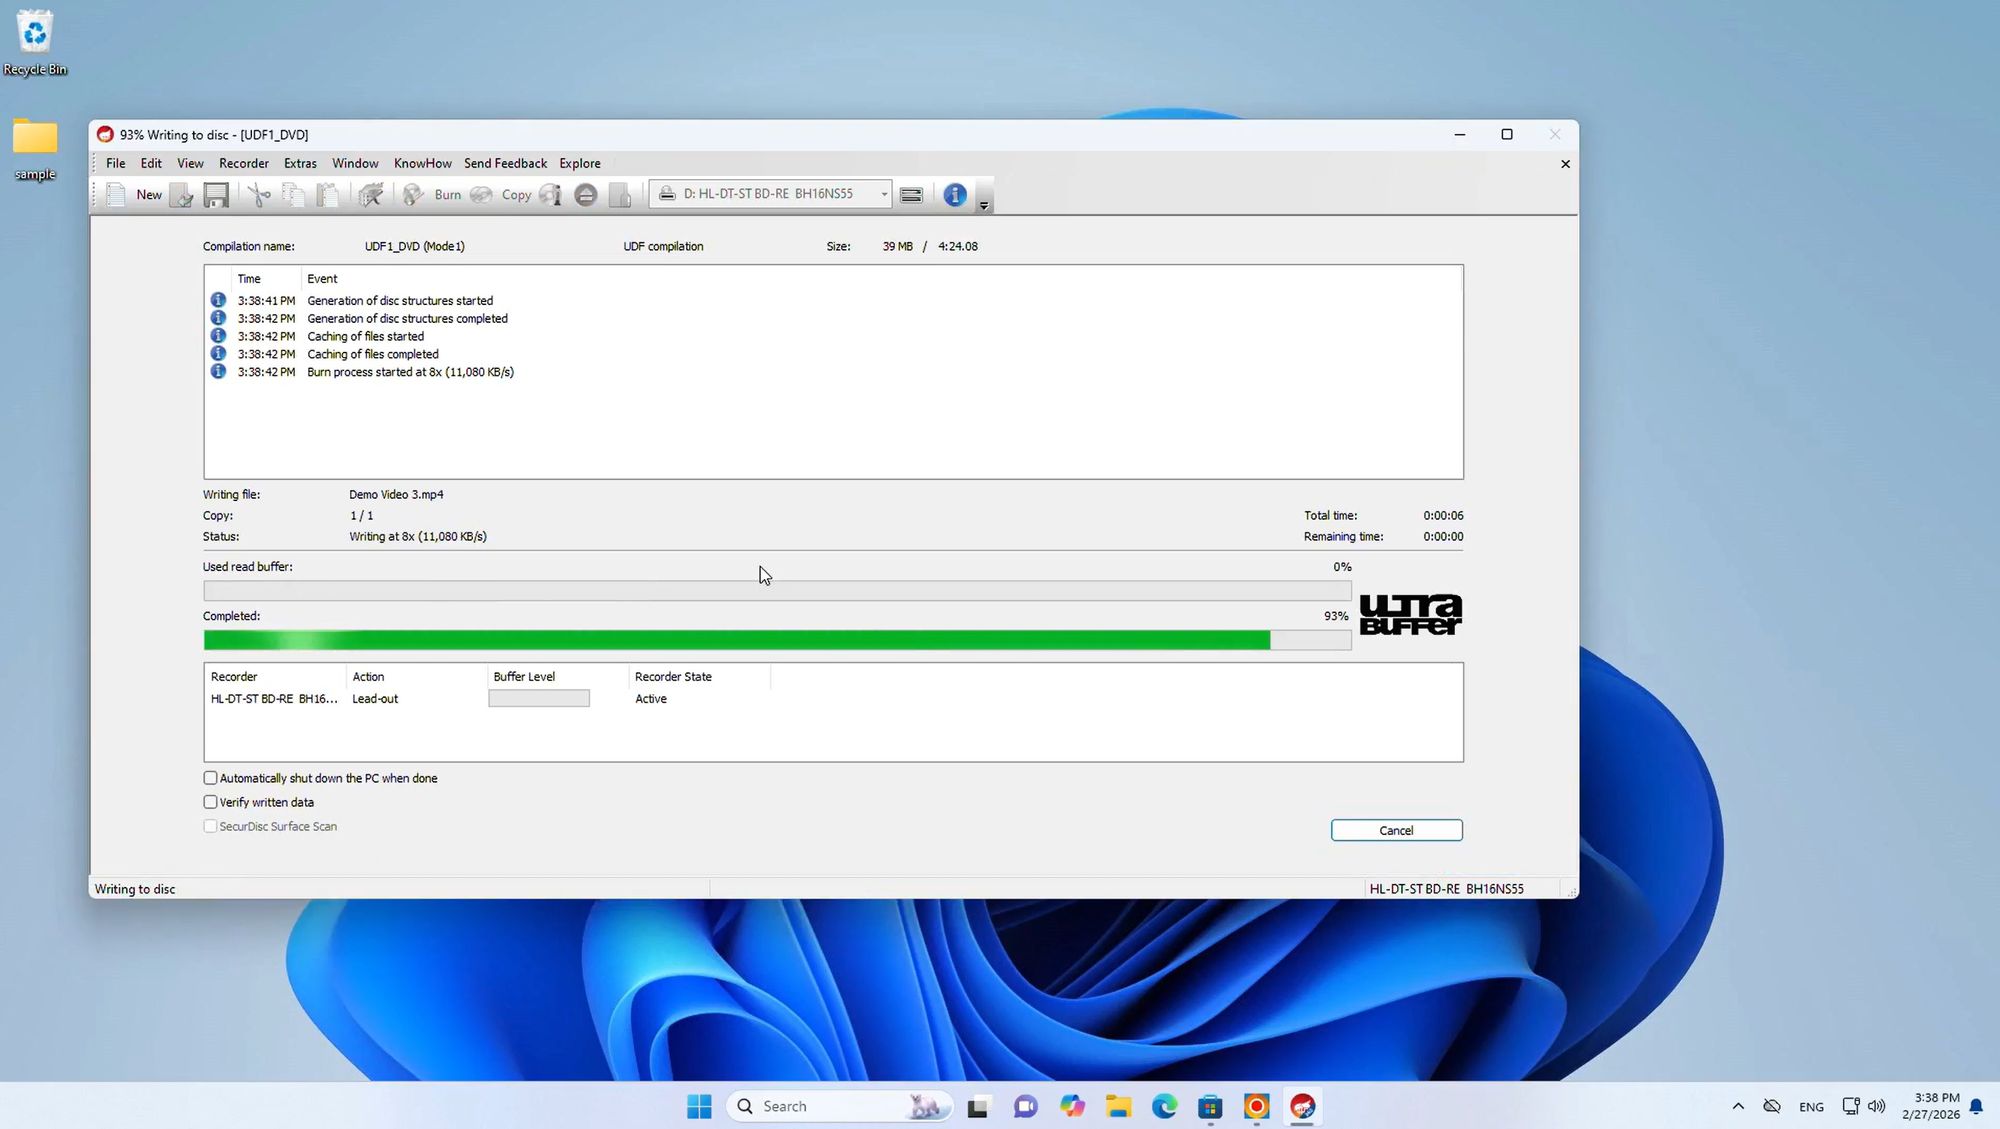Eject the disc using the eject icon
The height and width of the screenshot is (1129, 2000).
point(586,194)
